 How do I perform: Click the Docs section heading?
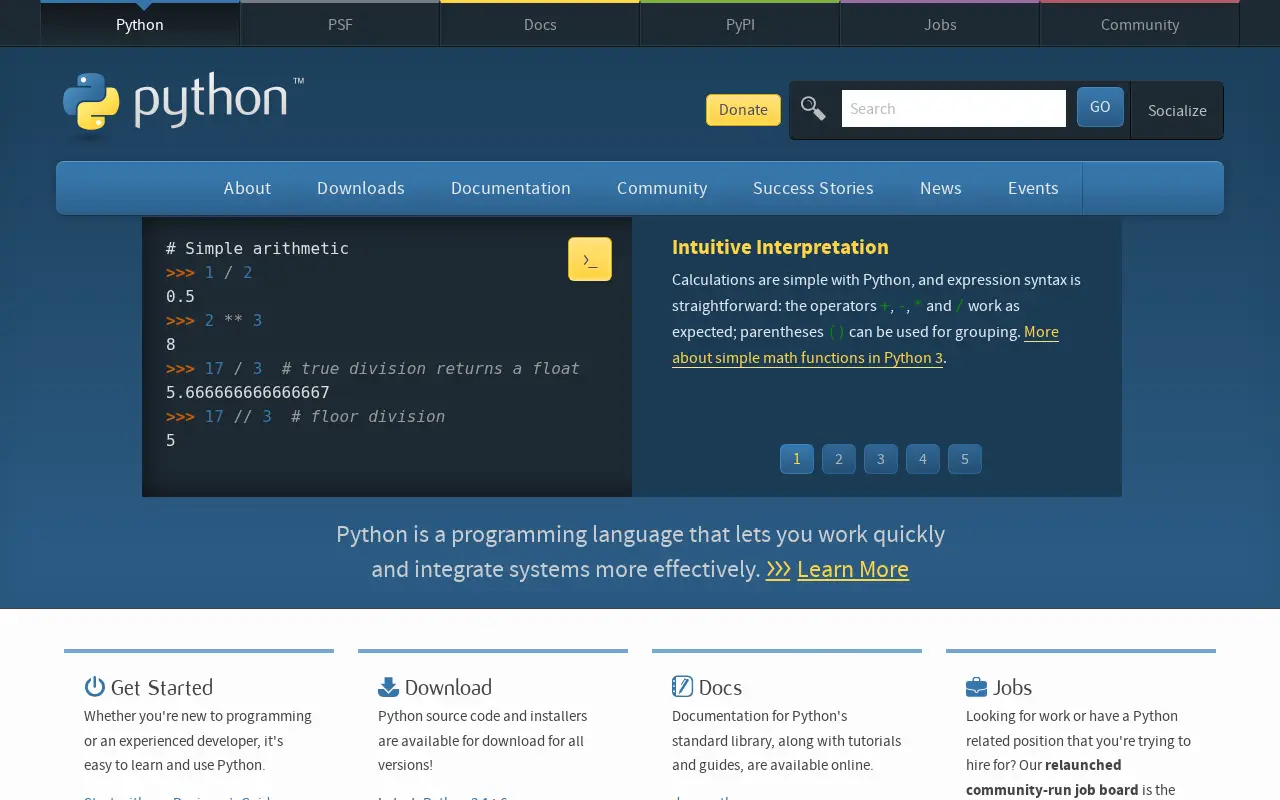720,687
